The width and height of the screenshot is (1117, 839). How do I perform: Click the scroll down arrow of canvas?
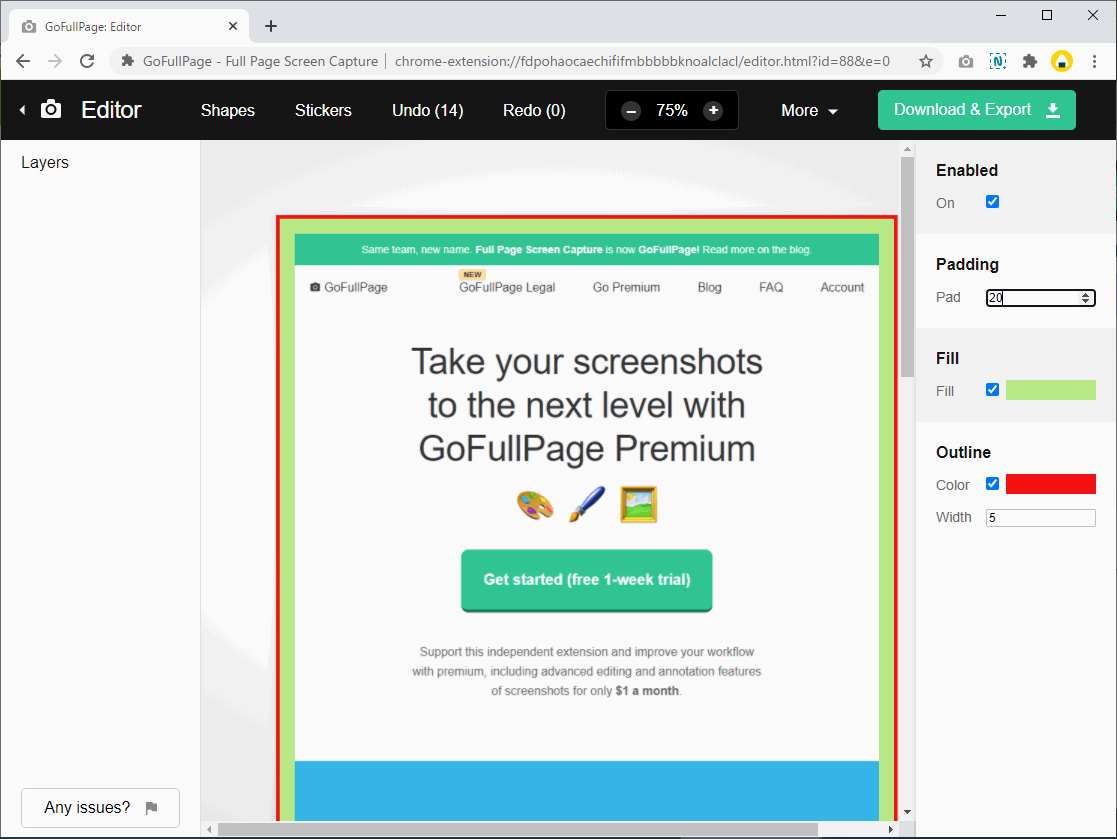click(x=907, y=812)
